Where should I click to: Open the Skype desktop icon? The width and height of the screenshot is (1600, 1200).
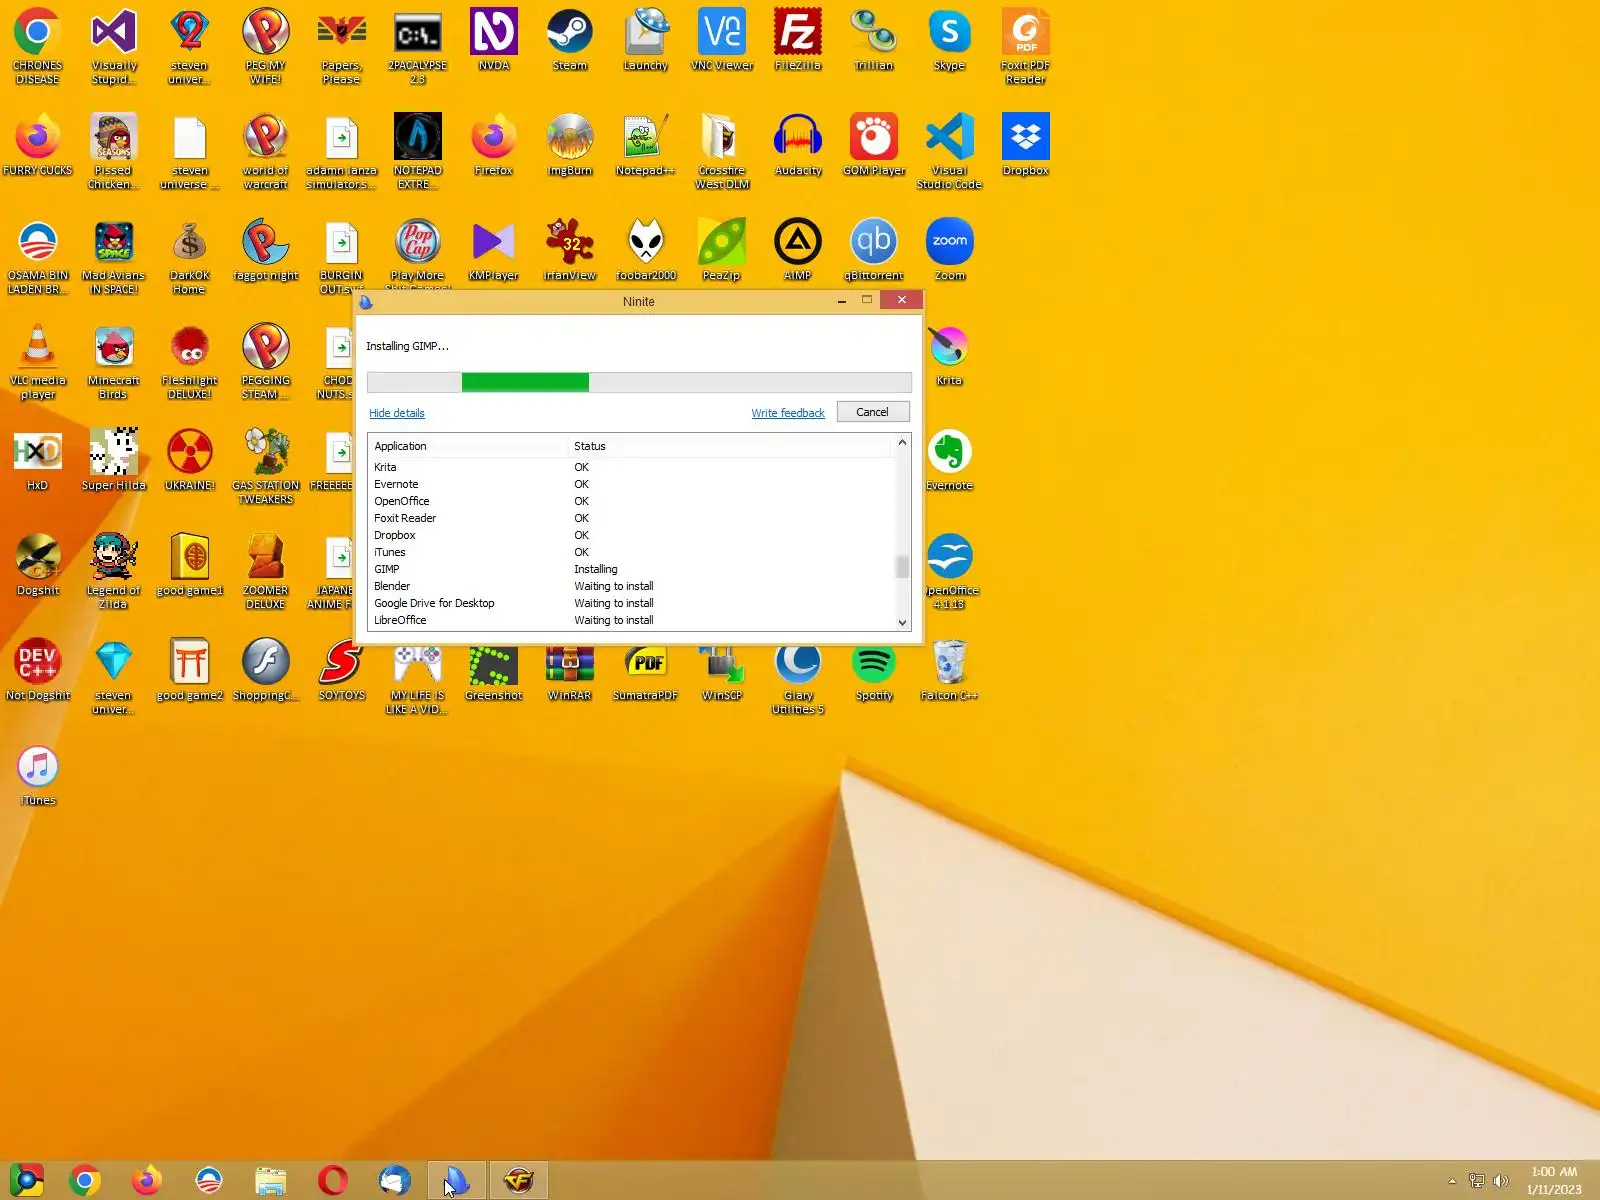[x=950, y=40]
